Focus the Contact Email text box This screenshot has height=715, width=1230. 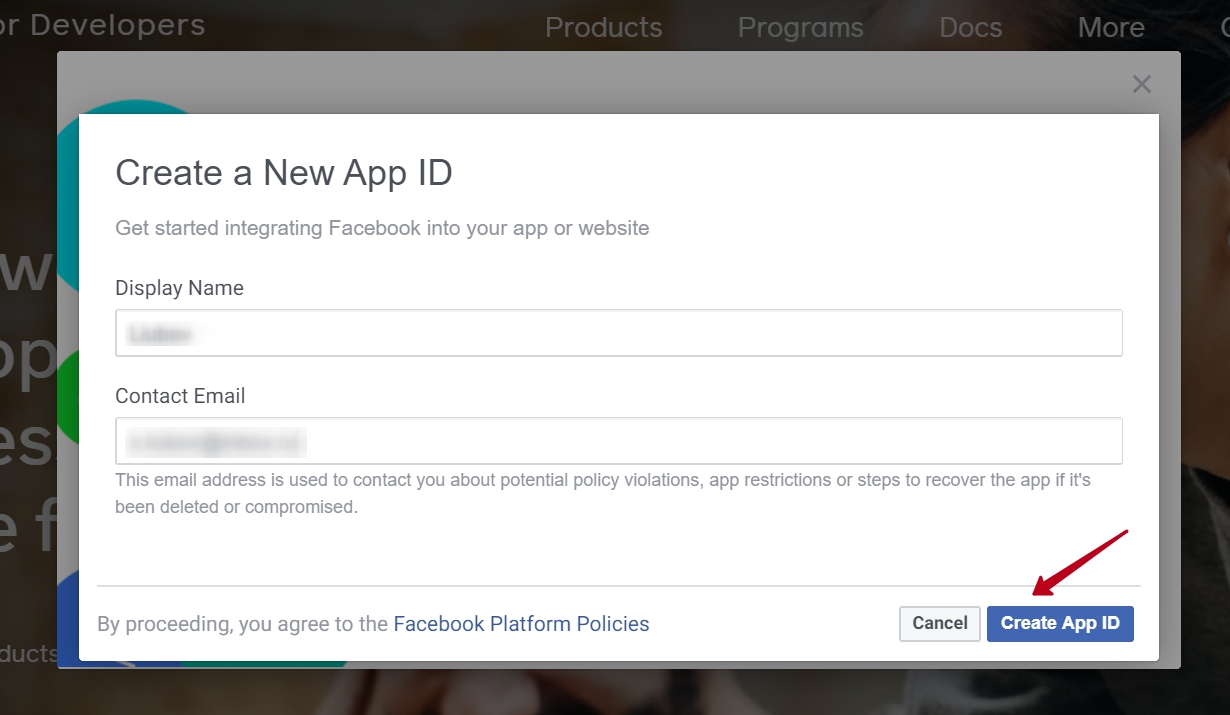(x=618, y=441)
